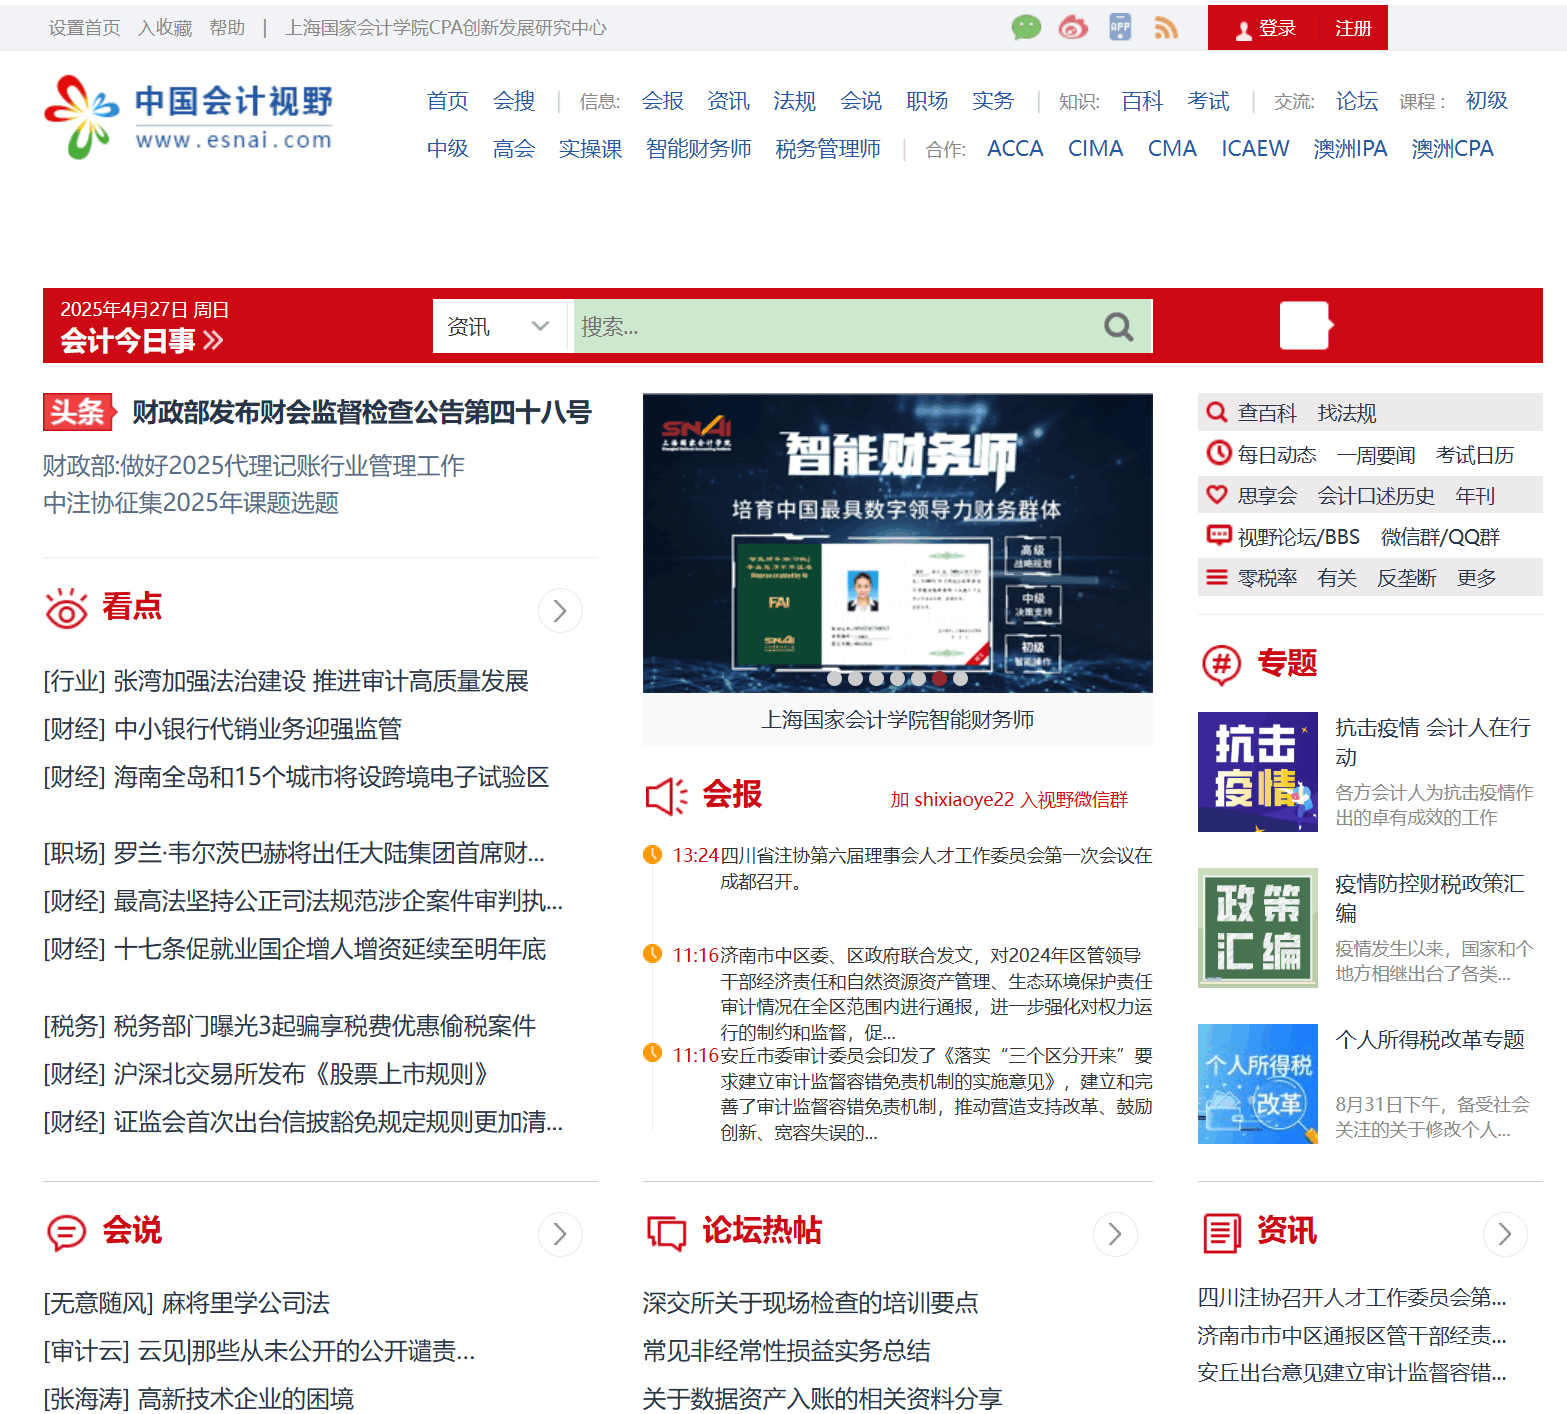Image resolution: width=1567 pixels, height=1414 pixels.
Task: Click the RSS feed icon
Action: coord(1165,28)
